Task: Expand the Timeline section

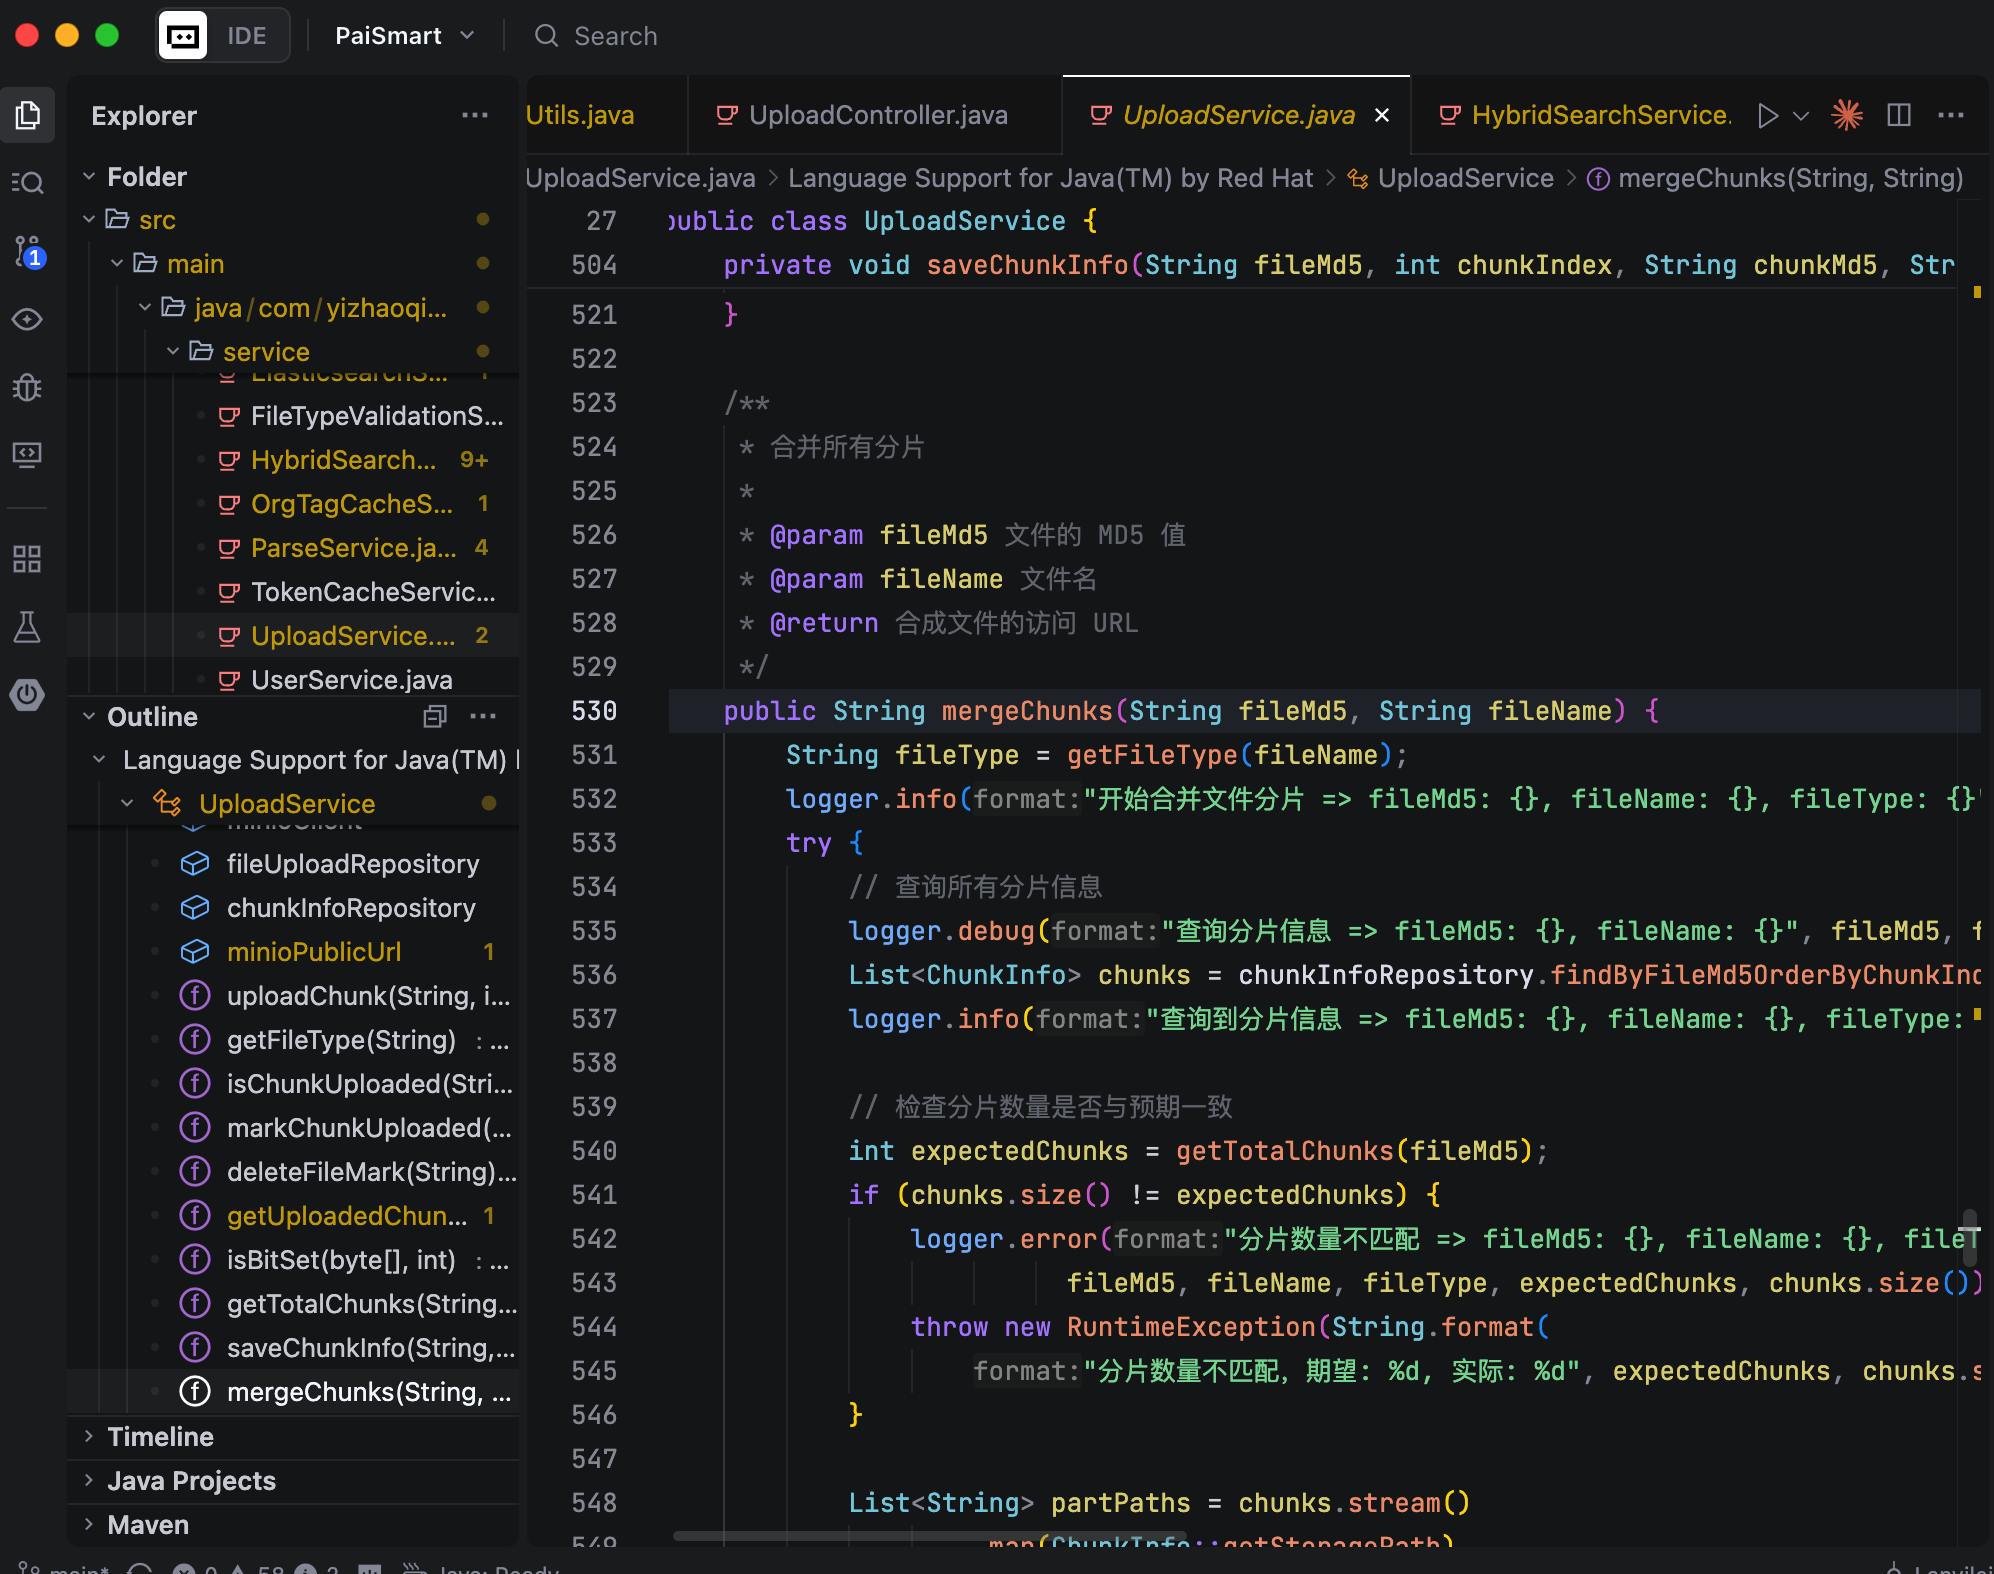Action: click(160, 1437)
